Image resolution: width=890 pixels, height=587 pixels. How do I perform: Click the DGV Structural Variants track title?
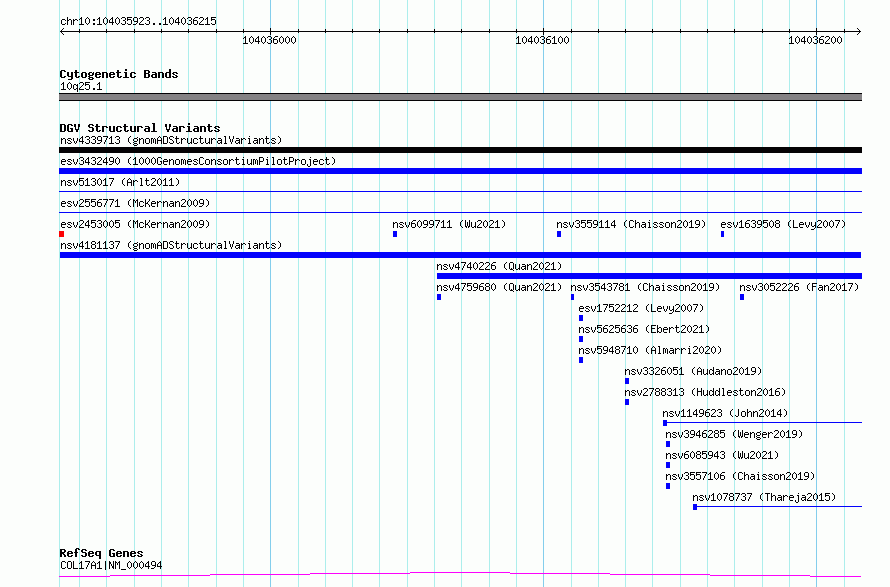coord(140,128)
